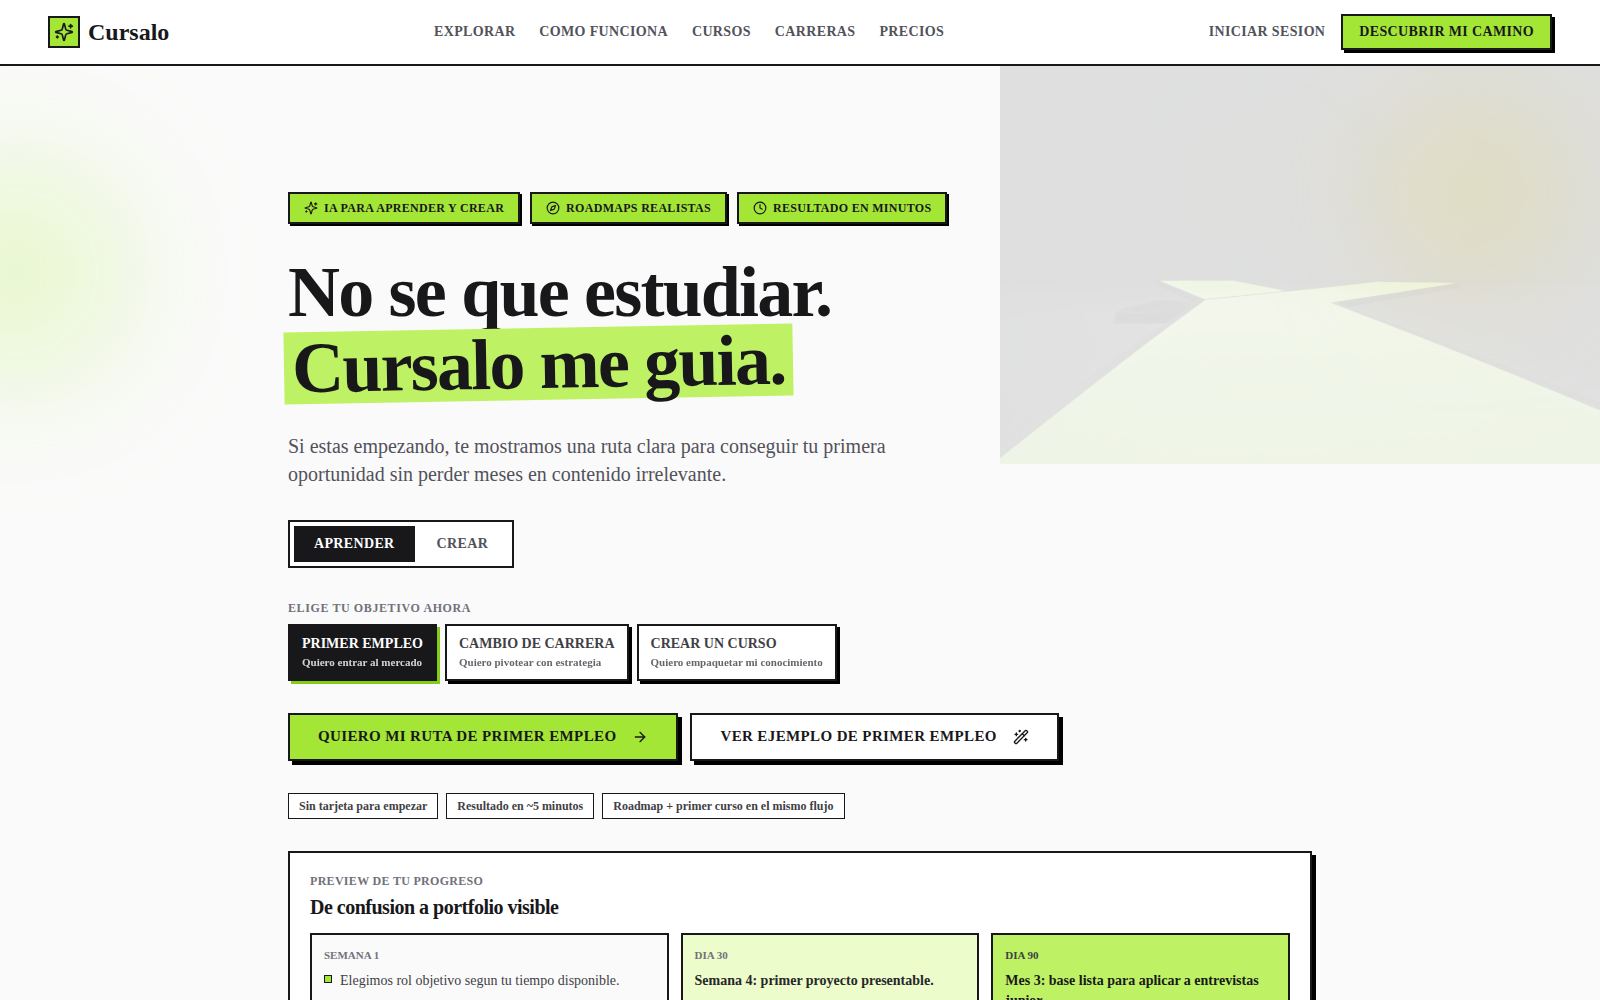
Task: Click the green checkbox beside 'Elegimos rol objetivo'
Action: point(327,980)
